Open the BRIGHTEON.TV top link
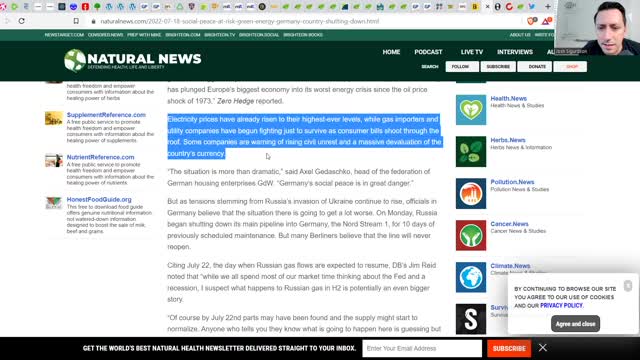The height and width of the screenshot is (360, 640). click(x=220, y=35)
